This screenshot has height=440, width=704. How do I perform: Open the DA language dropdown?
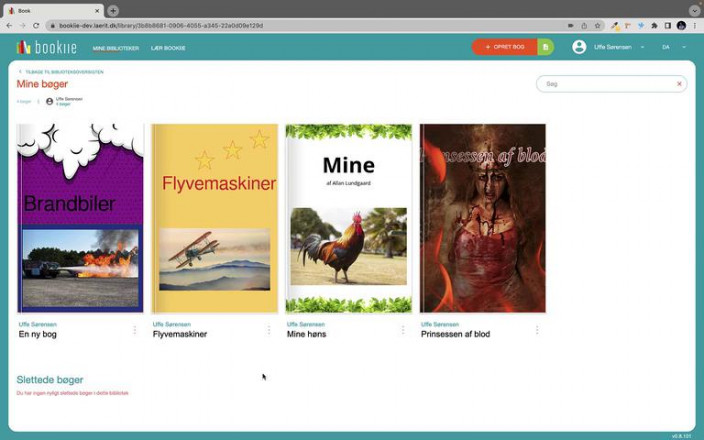674,47
